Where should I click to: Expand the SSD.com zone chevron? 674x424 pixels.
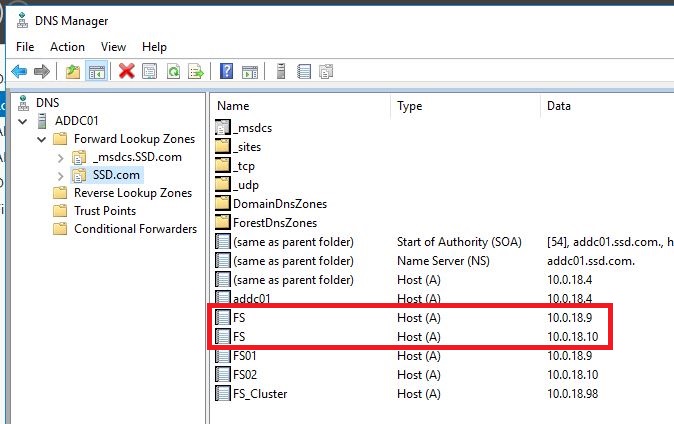[x=61, y=176]
